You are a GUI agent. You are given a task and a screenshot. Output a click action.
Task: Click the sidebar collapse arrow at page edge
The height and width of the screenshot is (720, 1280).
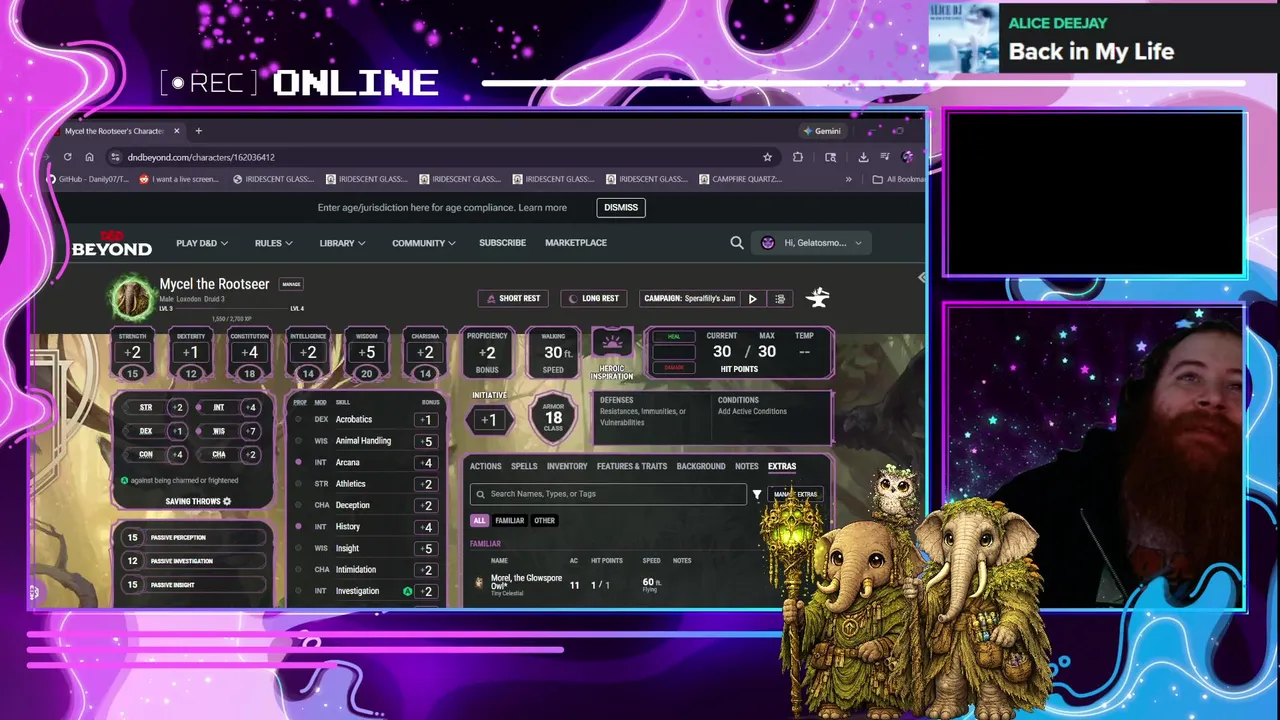click(921, 278)
